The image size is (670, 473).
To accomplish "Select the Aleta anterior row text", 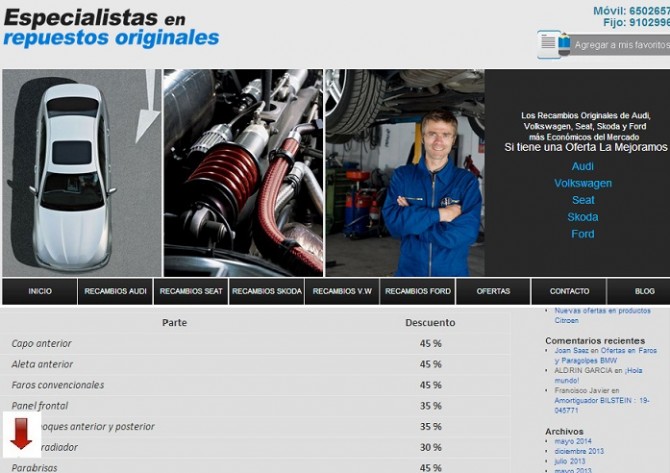I will tap(42, 364).
